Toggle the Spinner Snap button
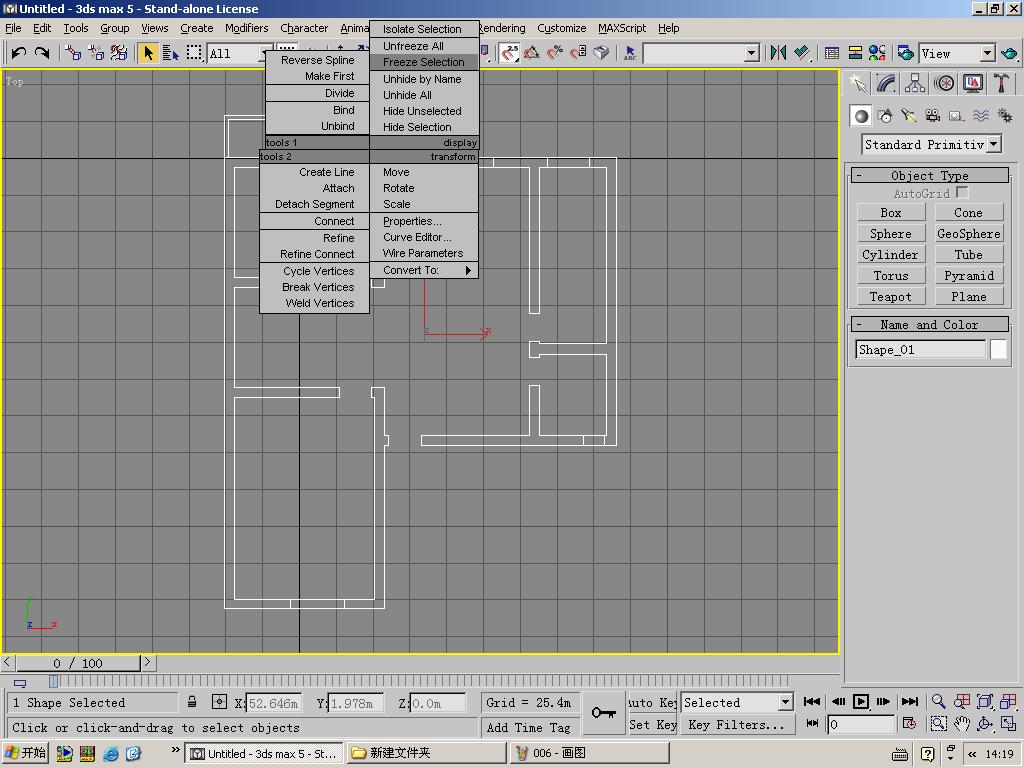Viewport: 1024px width, 768px height. coord(579,53)
